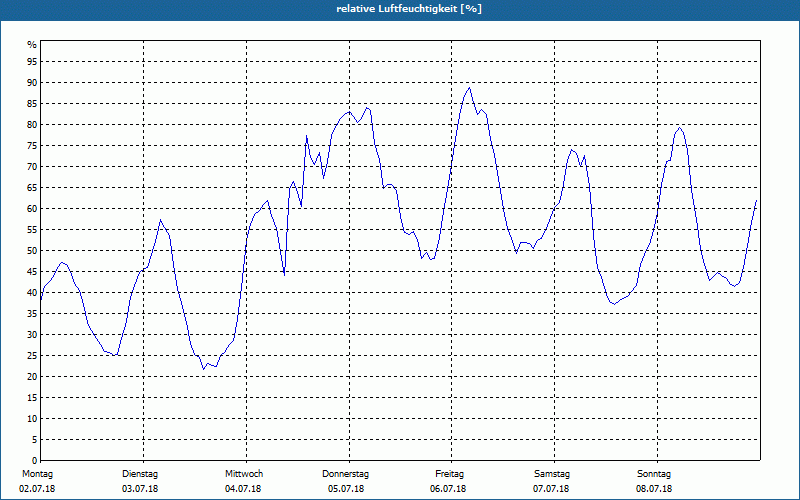Select the 'Freitag' day label
800x500 pixels.
pos(449,474)
